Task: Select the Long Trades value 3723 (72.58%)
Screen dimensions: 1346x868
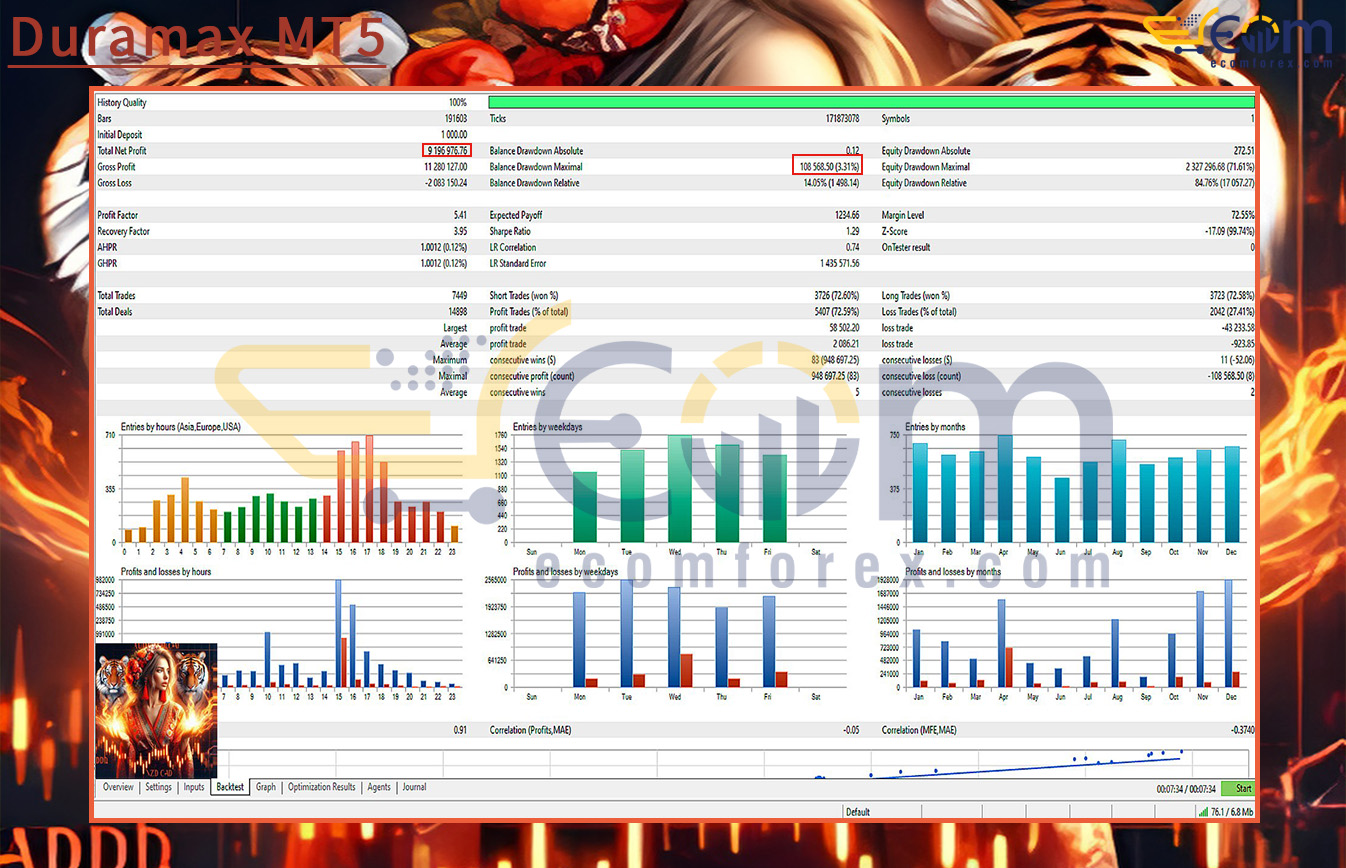Action: [x=1231, y=295]
